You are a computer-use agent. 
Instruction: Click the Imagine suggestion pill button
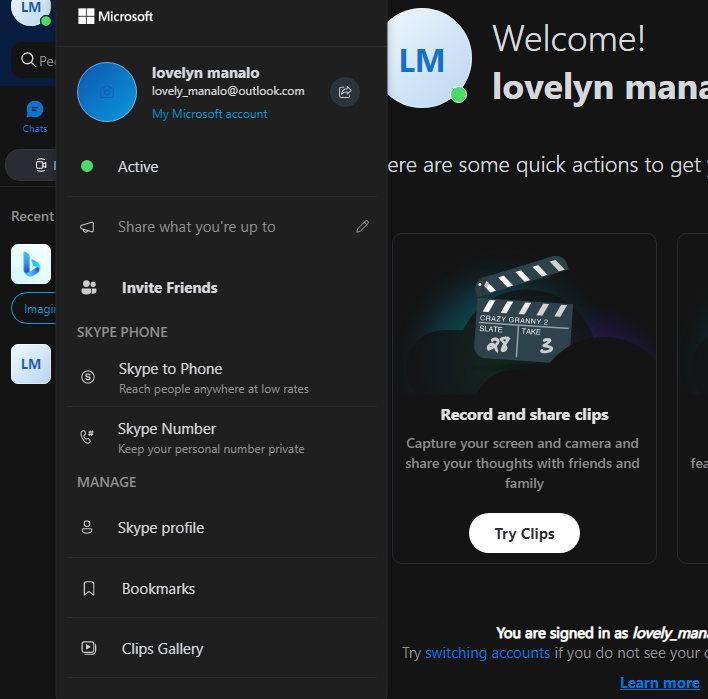pos(33,308)
